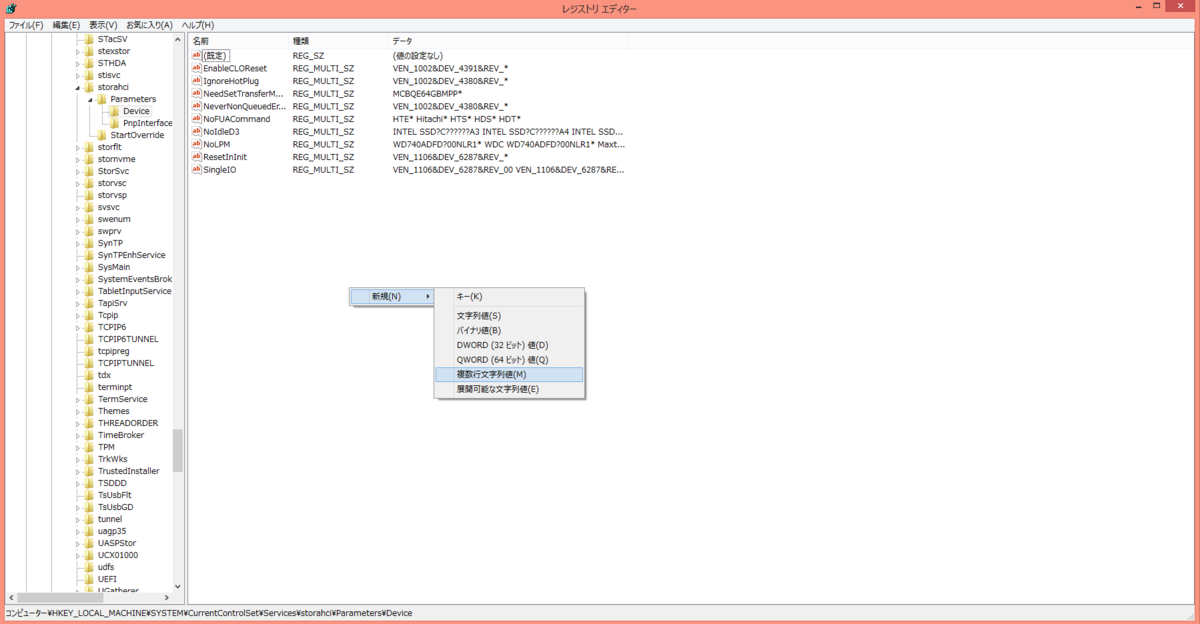Select the THREADORDER tree item
This screenshot has height=624, width=1200.
click(128, 423)
